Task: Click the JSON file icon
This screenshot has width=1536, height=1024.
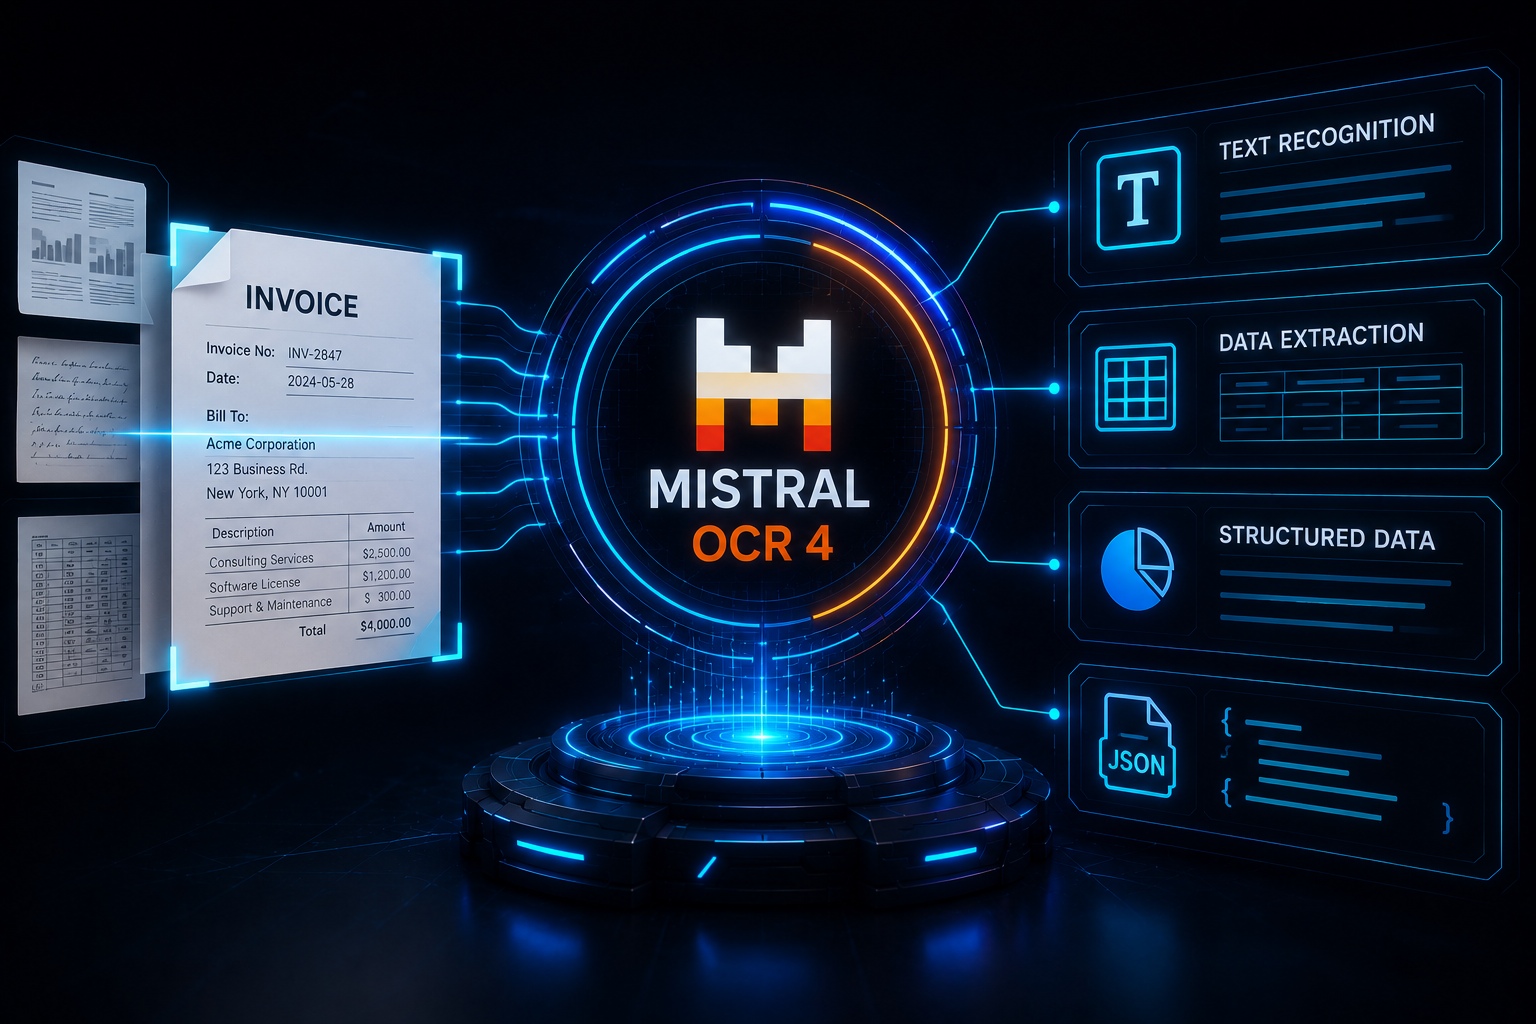Action: coord(1137,745)
